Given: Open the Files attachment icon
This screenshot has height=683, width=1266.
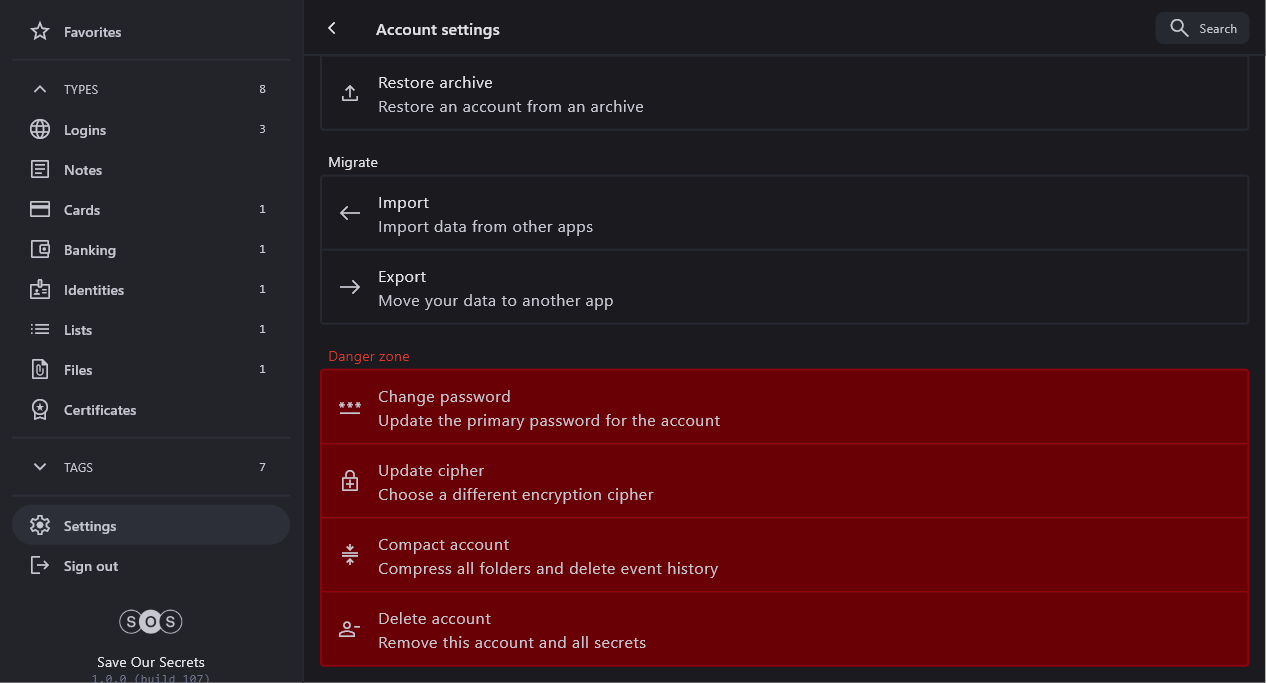Looking at the screenshot, I should (40, 370).
